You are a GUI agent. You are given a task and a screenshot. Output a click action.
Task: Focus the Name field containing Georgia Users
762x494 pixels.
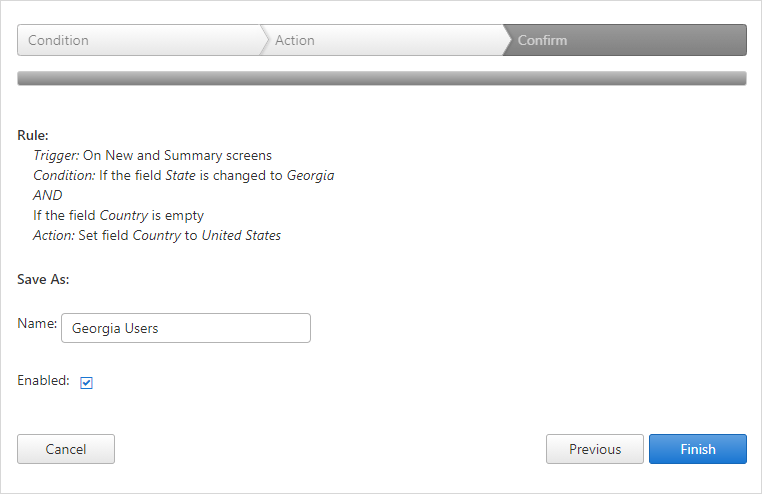click(x=186, y=328)
